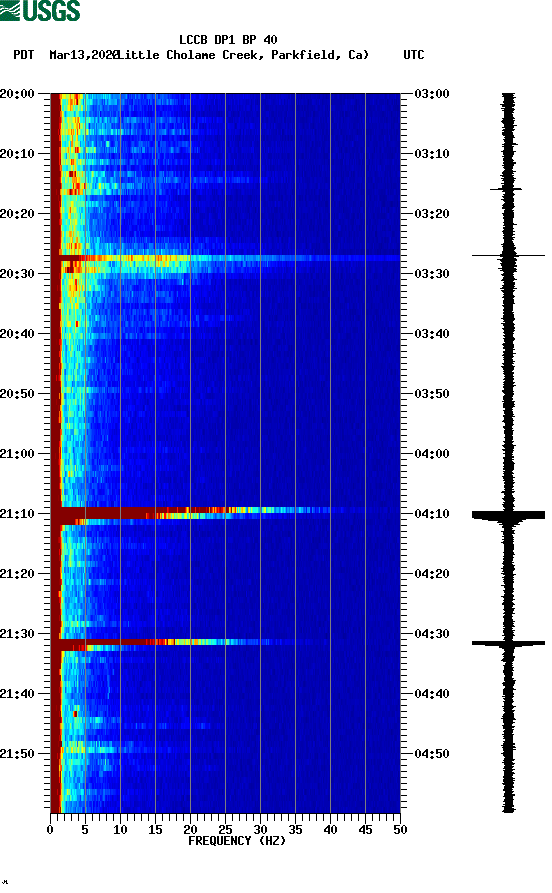
Task: Click the '5' frequency tick label
Action: (85, 830)
